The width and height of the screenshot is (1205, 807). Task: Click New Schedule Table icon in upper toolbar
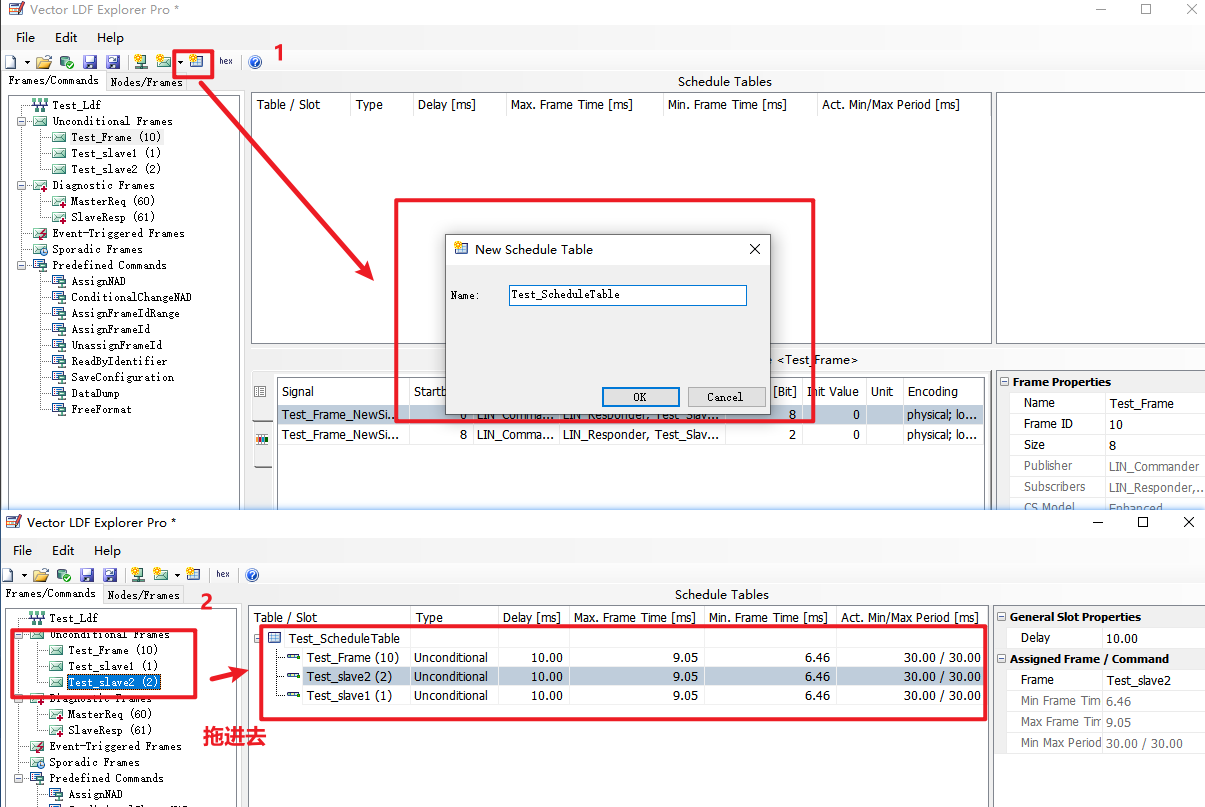(196, 62)
